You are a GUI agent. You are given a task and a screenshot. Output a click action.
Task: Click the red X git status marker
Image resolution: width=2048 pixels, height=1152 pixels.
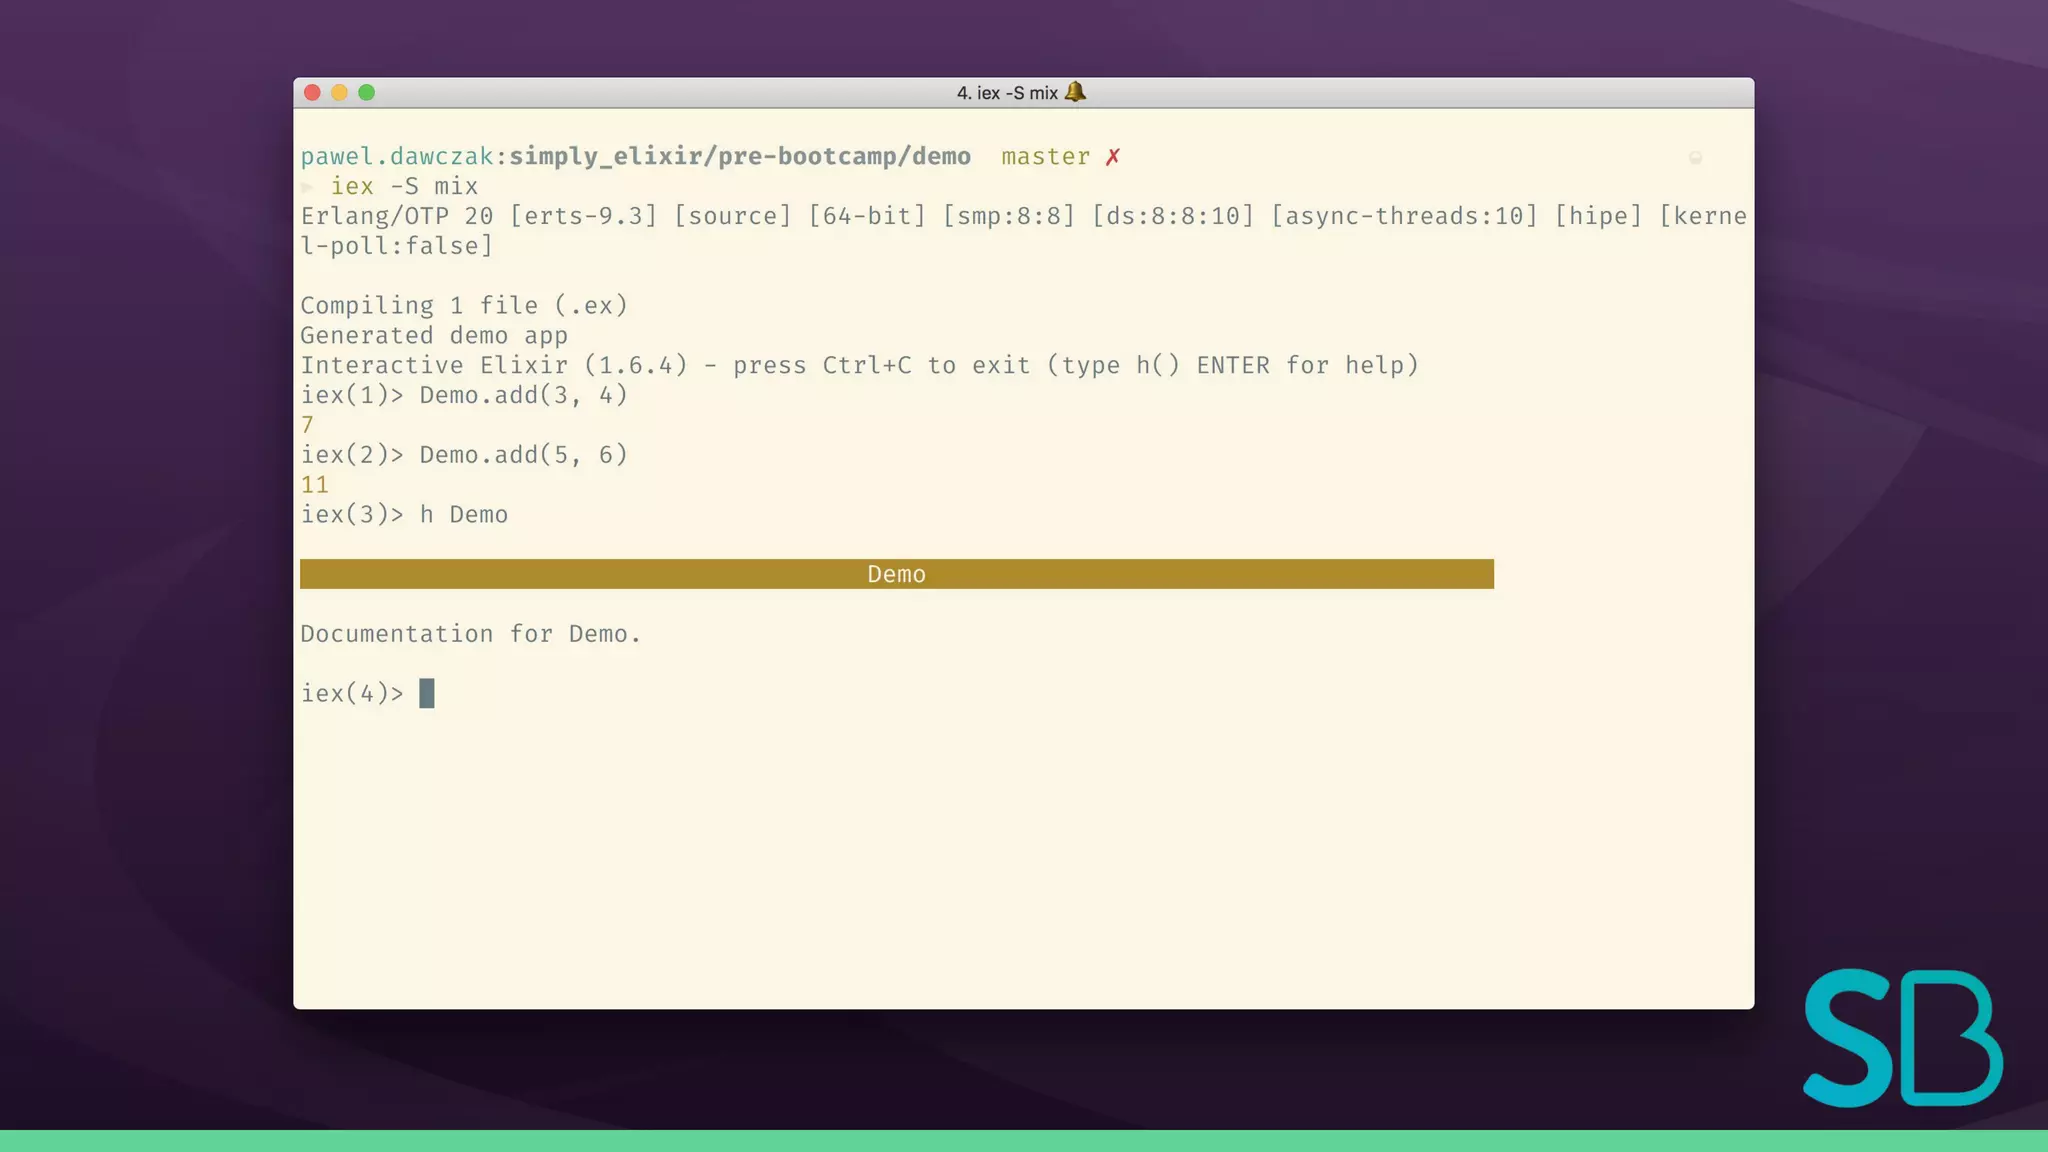coord(1112,157)
